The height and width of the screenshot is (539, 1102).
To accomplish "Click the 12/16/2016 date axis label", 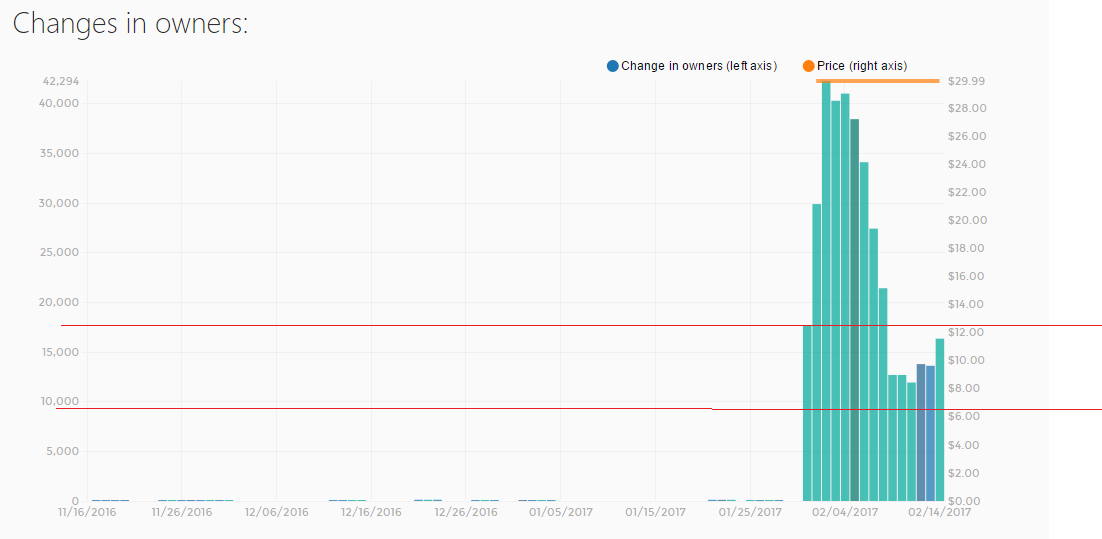I will click(x=371, y=512).
